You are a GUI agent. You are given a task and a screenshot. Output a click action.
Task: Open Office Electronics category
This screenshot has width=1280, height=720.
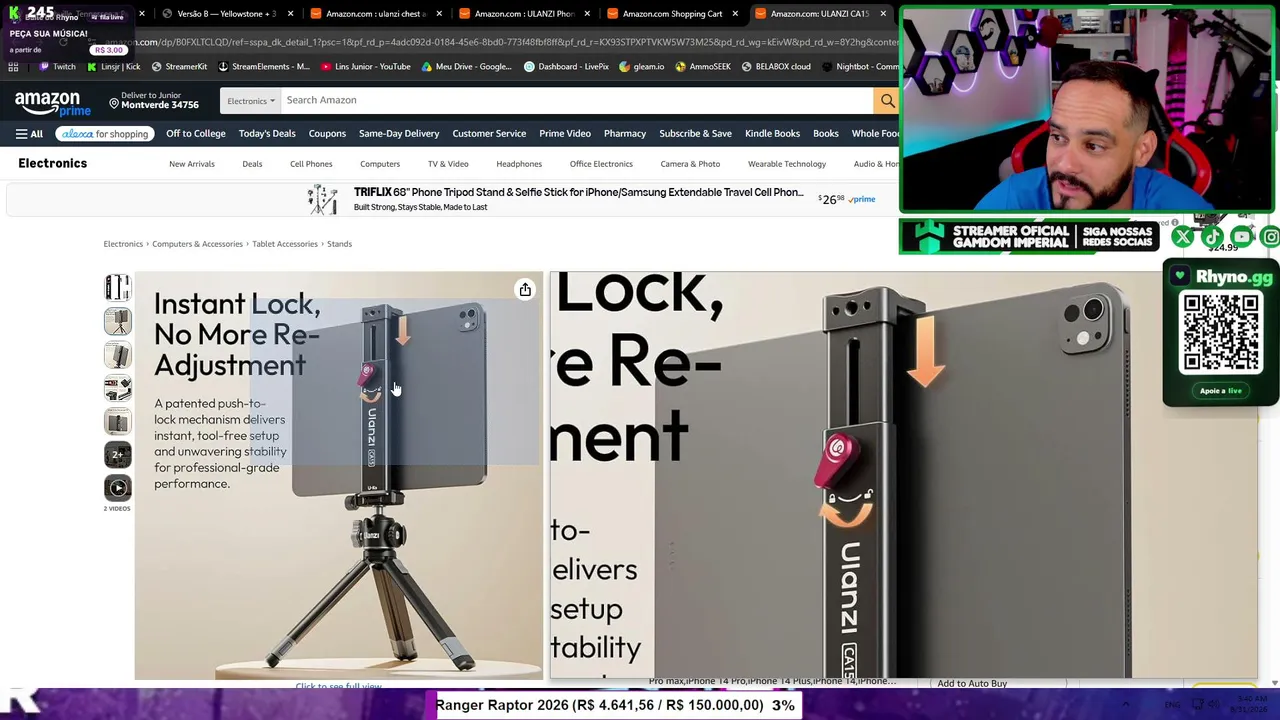[x=601, y=164]
